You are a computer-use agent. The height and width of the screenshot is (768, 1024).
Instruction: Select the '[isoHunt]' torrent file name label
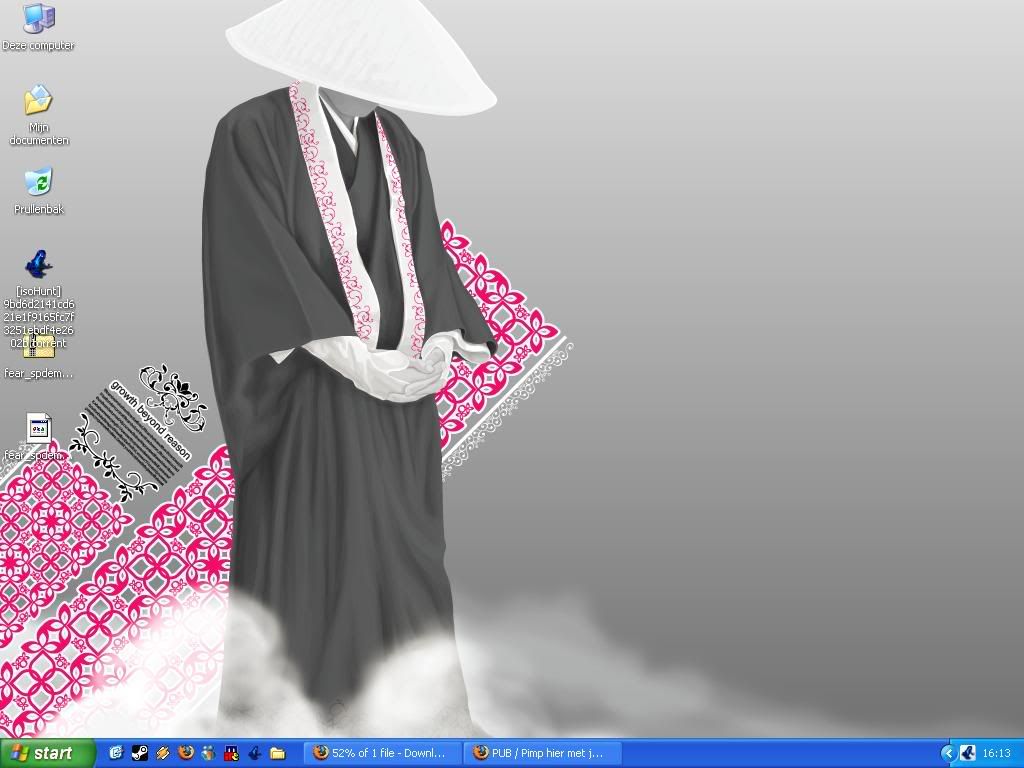39,317
